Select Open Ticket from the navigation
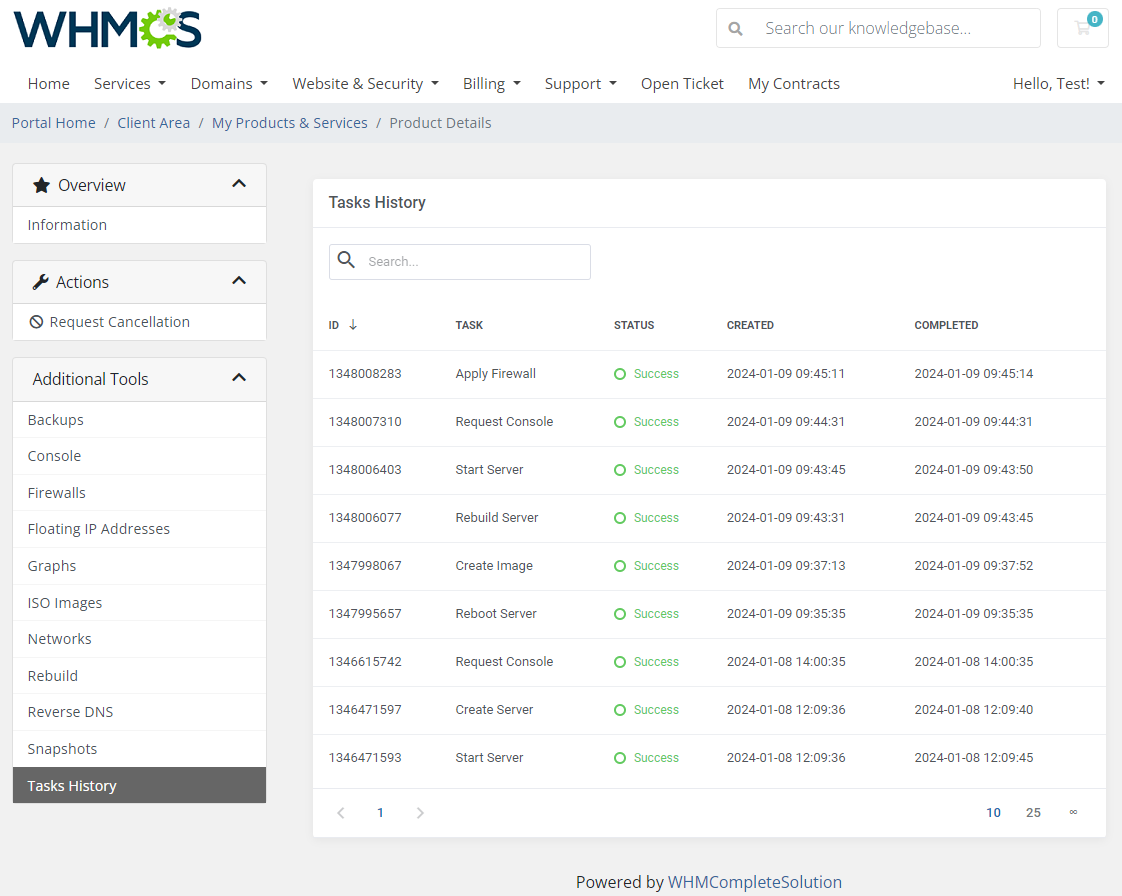 point(682,84)
